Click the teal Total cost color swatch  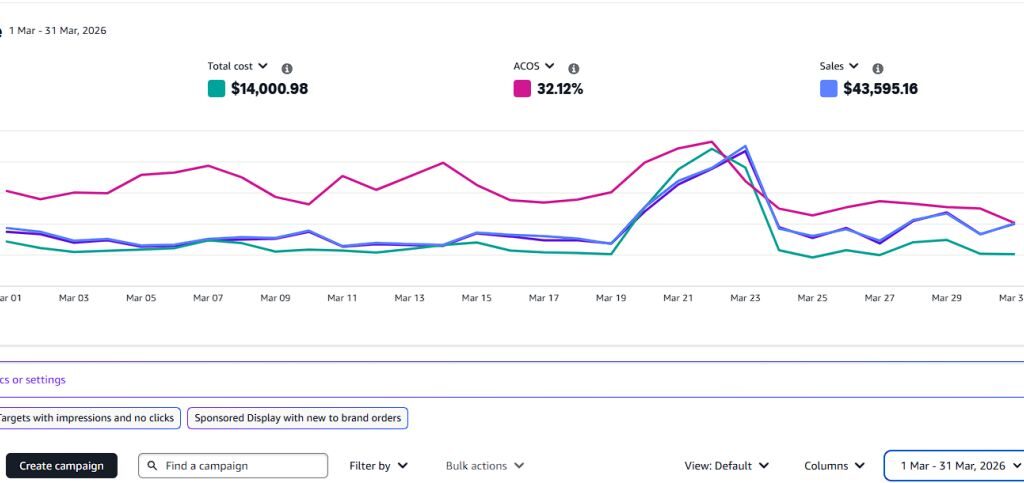point(216,88)
